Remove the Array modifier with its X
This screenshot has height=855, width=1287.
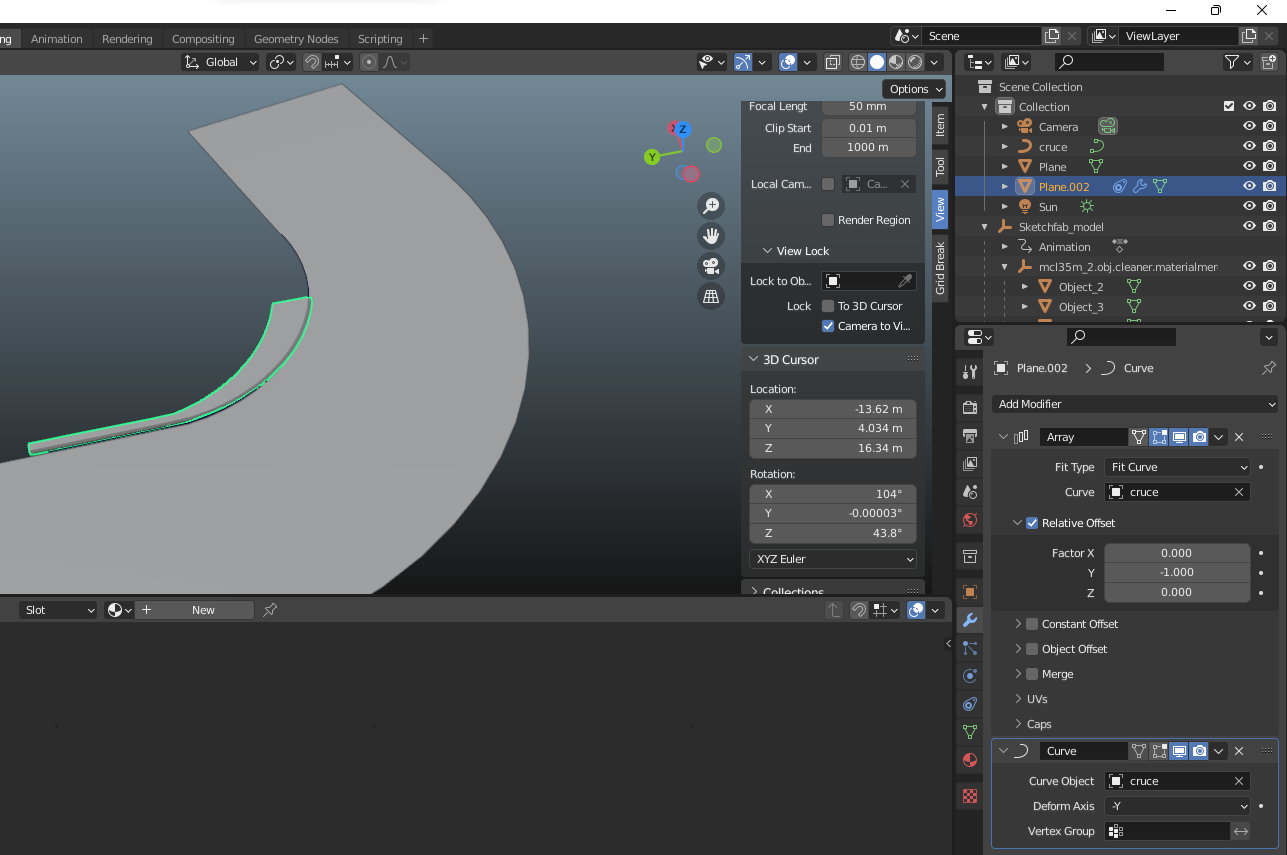(1239, 437)
